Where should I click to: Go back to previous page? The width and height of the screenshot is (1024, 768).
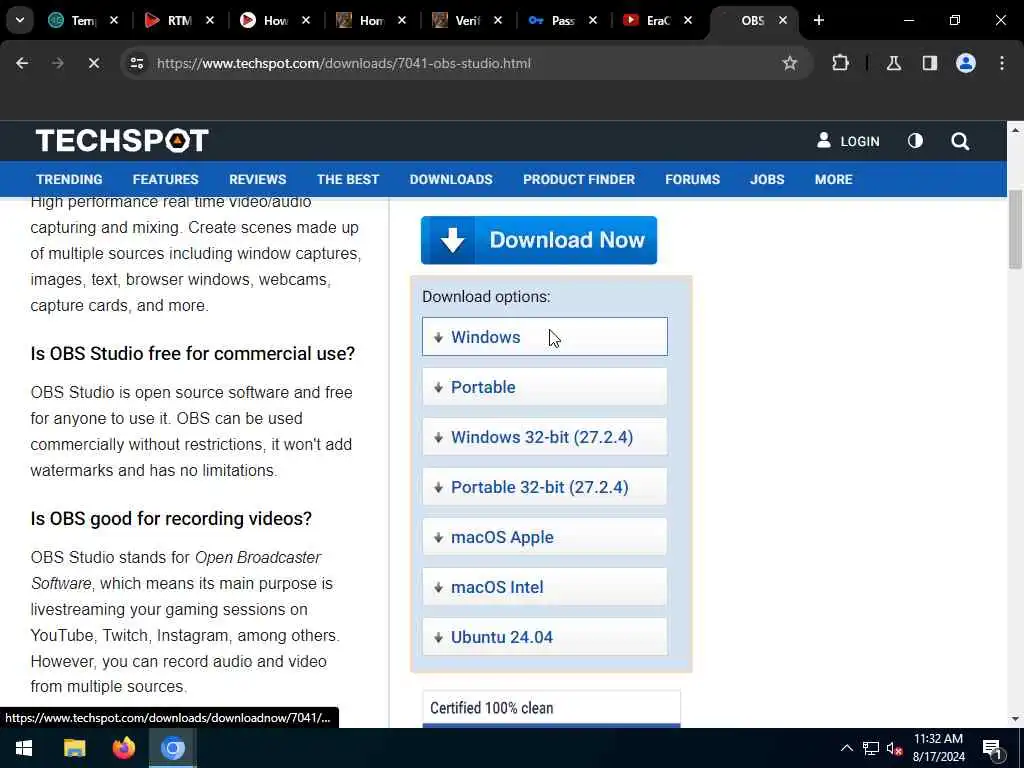[22, 63]
